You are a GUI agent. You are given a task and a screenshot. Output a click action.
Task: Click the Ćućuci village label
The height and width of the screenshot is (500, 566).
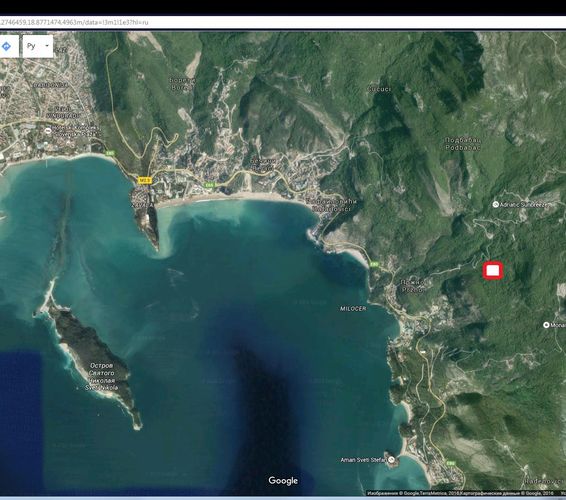pyautogui.click(x=379, y=89)
